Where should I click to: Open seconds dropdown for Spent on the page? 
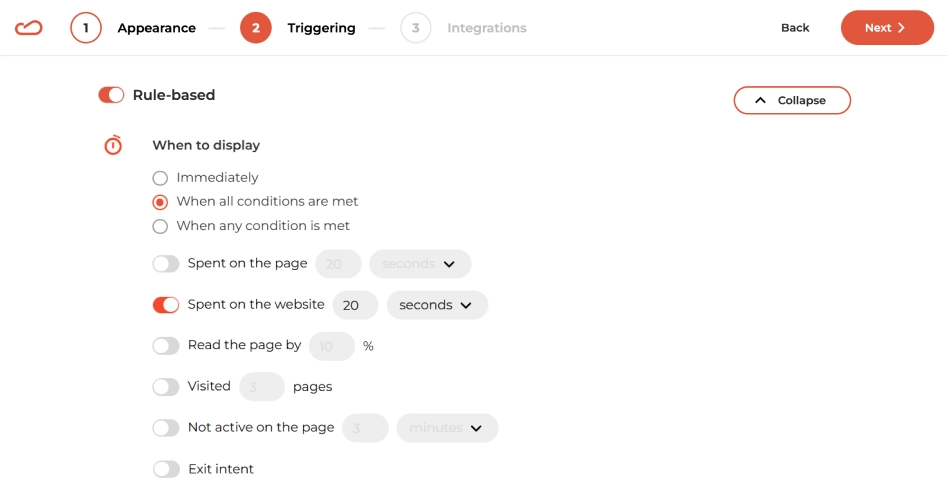tap(420, 264)
